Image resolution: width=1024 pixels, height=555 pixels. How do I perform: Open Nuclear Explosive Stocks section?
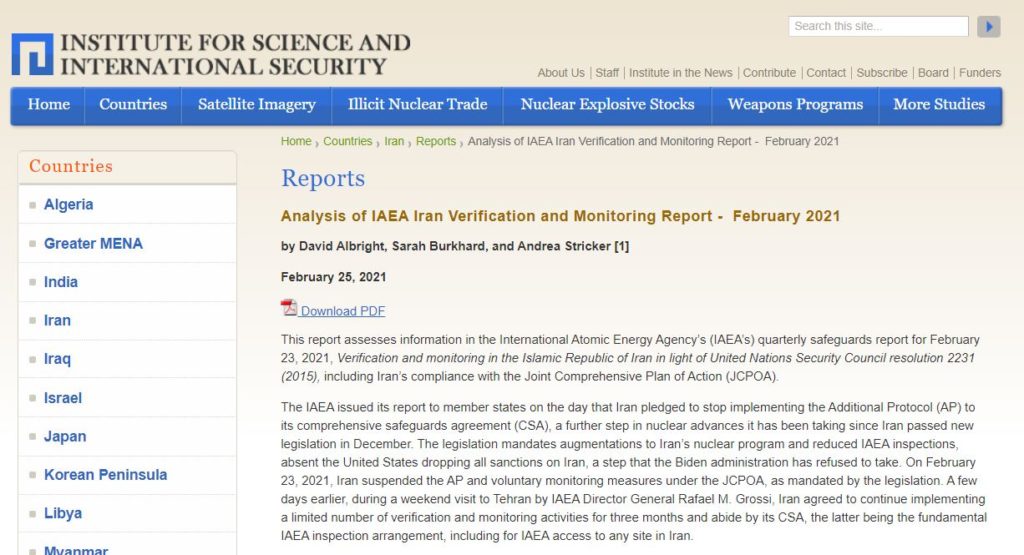click(x=607, y=105)
